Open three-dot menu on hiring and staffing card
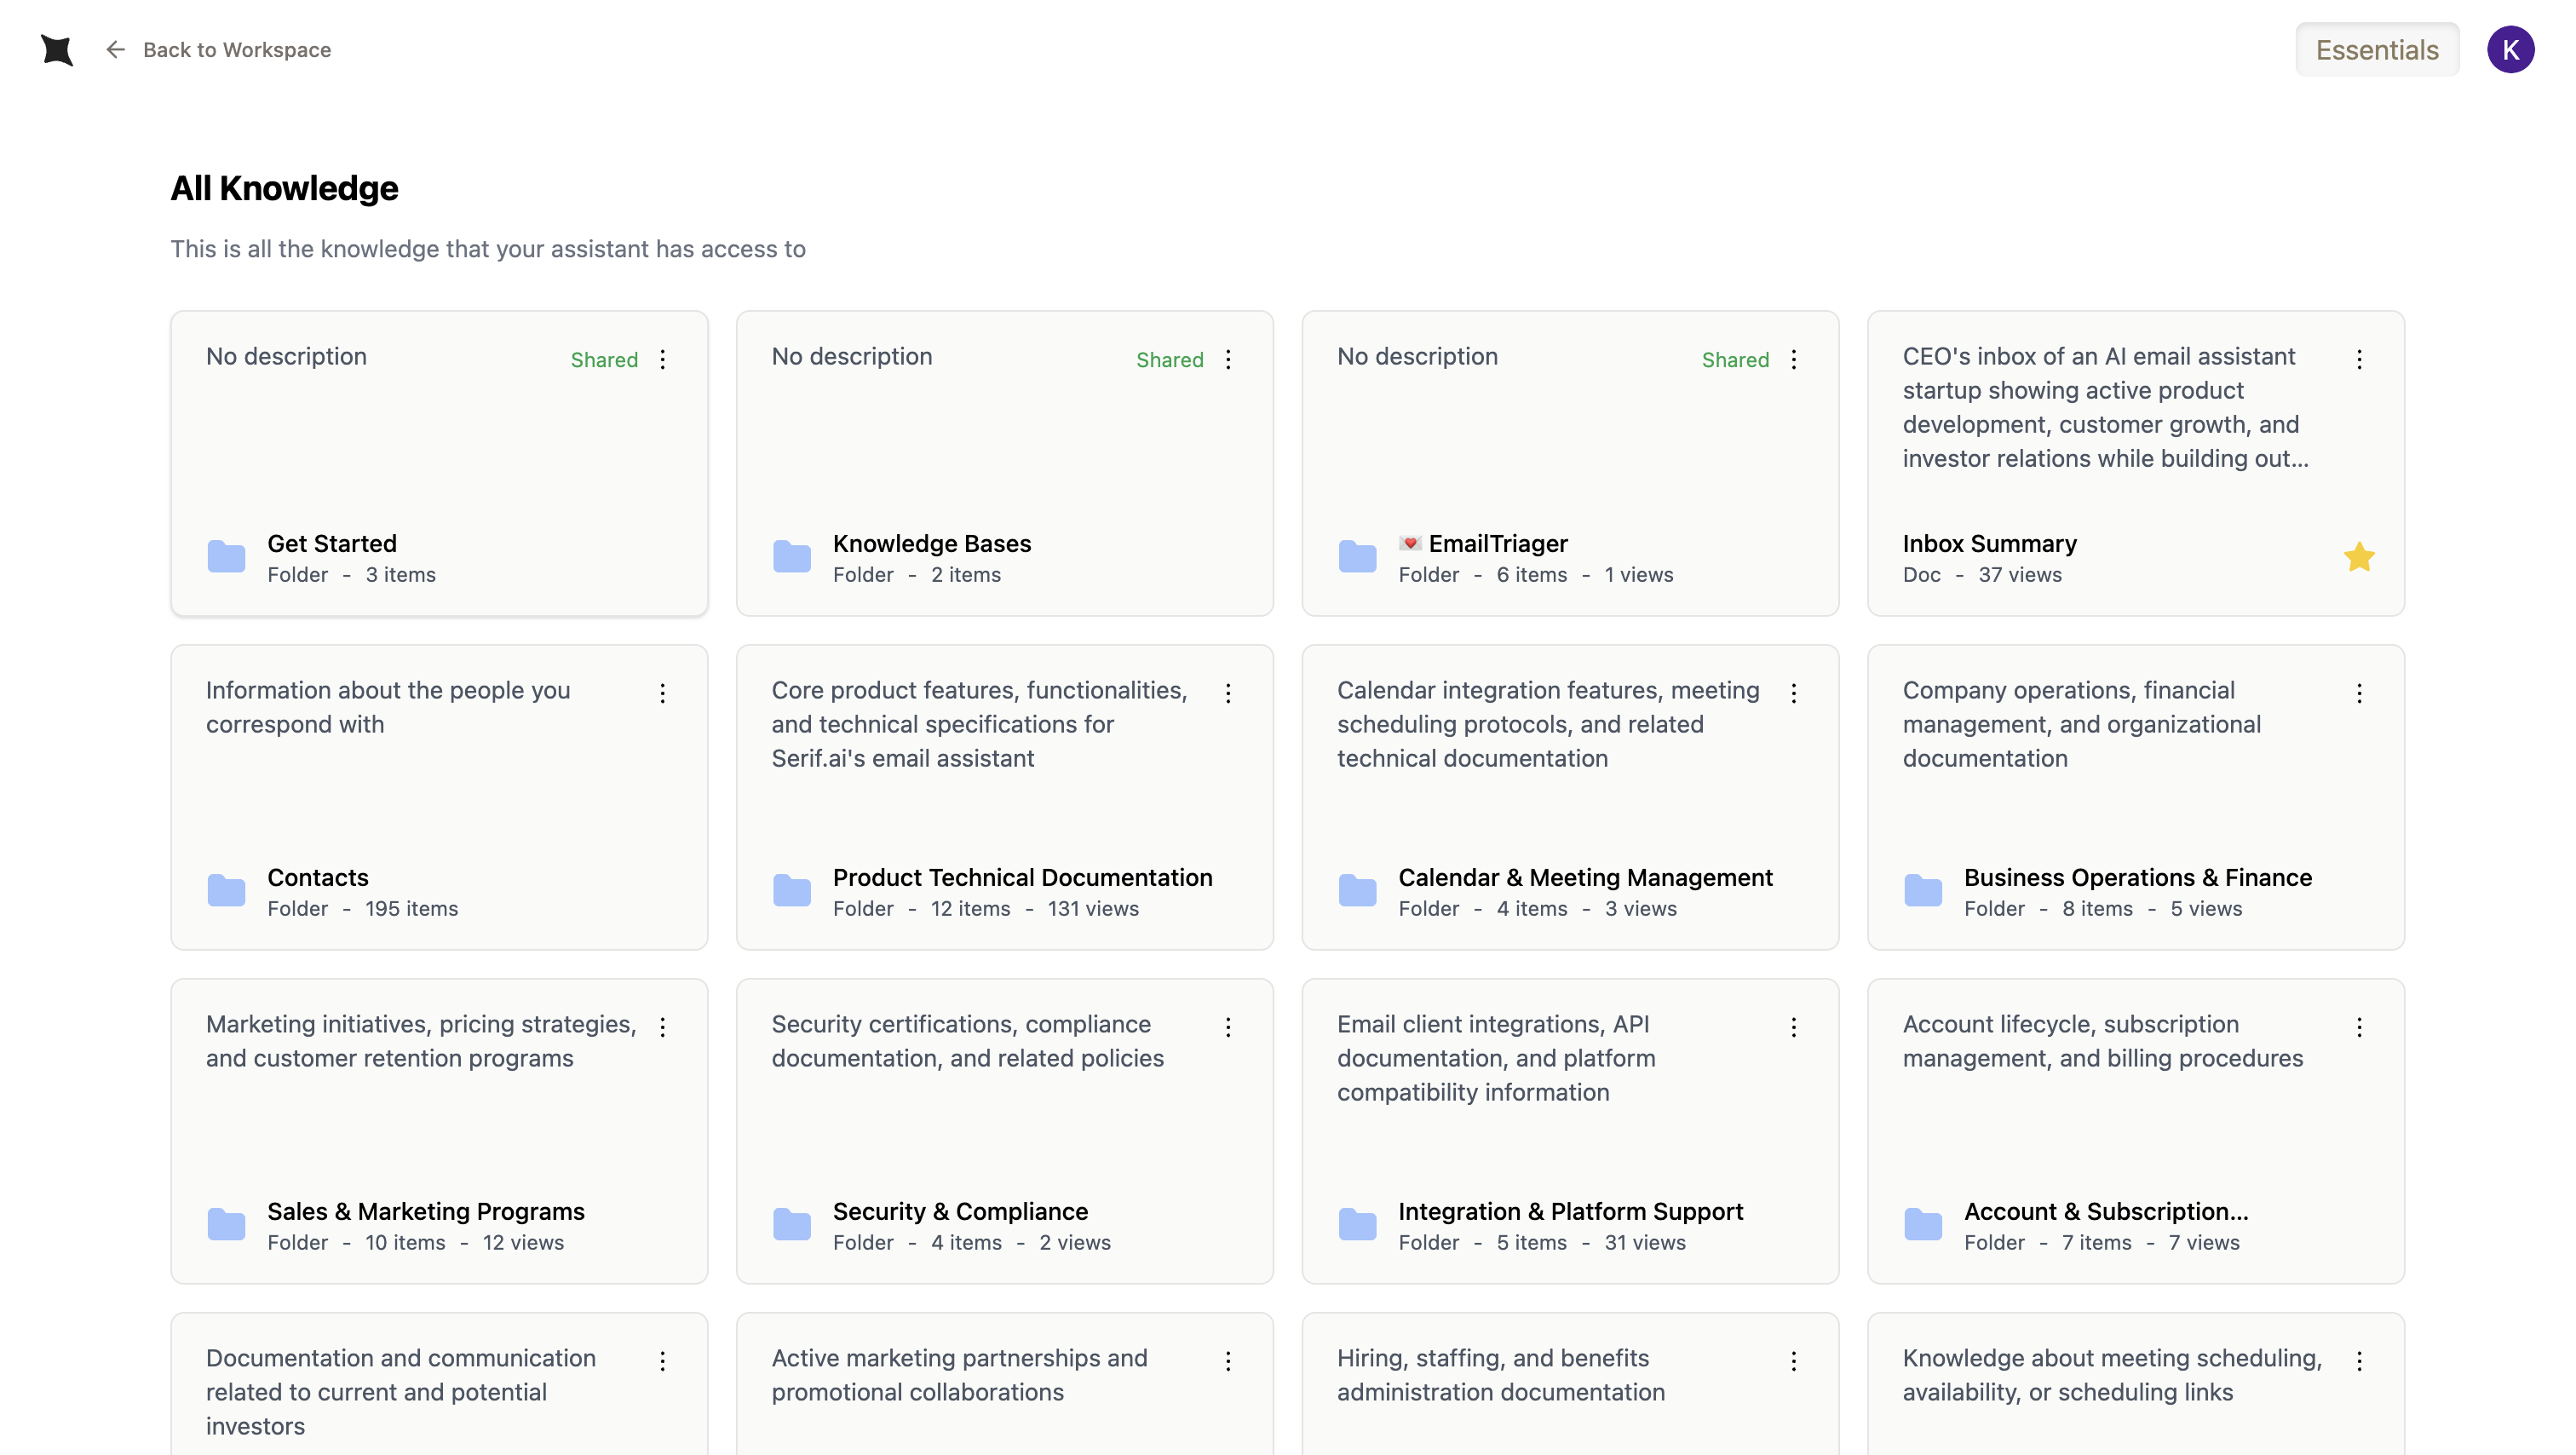Screen dimensions: 2576x1455 coord(1794,1362)
